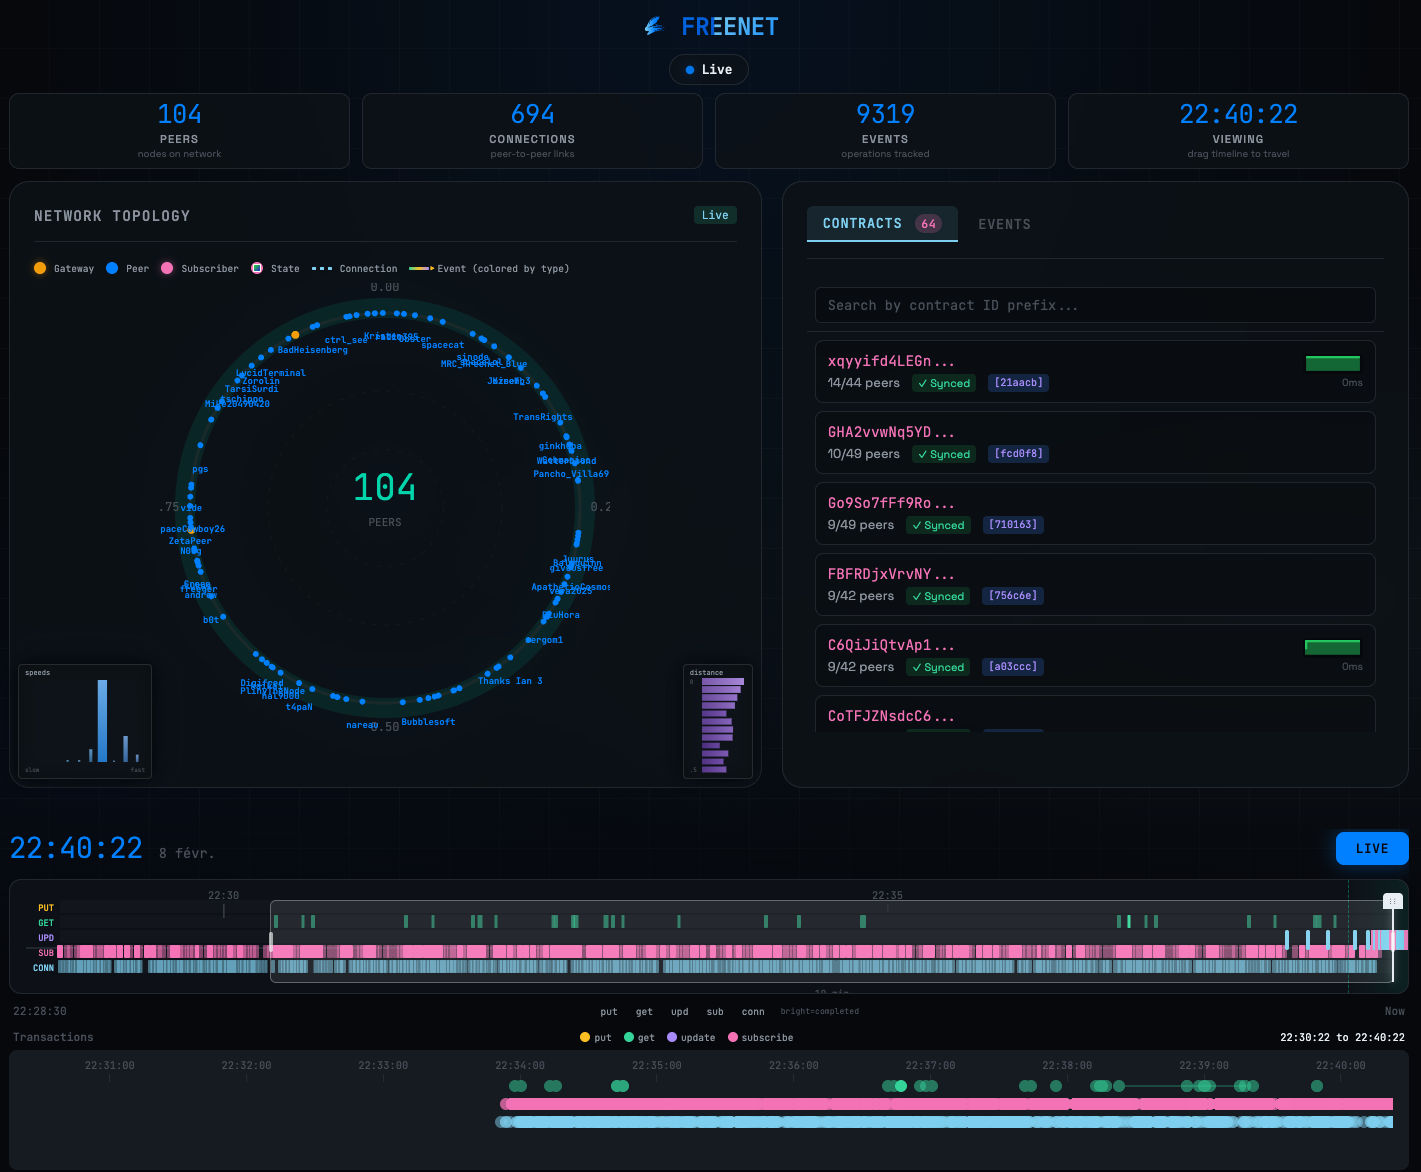Click the update legend dot
This screenshot has width=1421, height=1172.
670,1037
